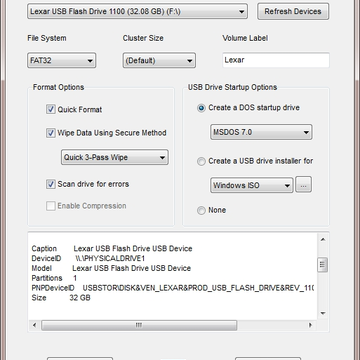Image resolution: width=360 pixels, height=360 pixels.
Task: Select Create a USB drive installer radio
Action: pyautogui.click(x=201, y=162)
